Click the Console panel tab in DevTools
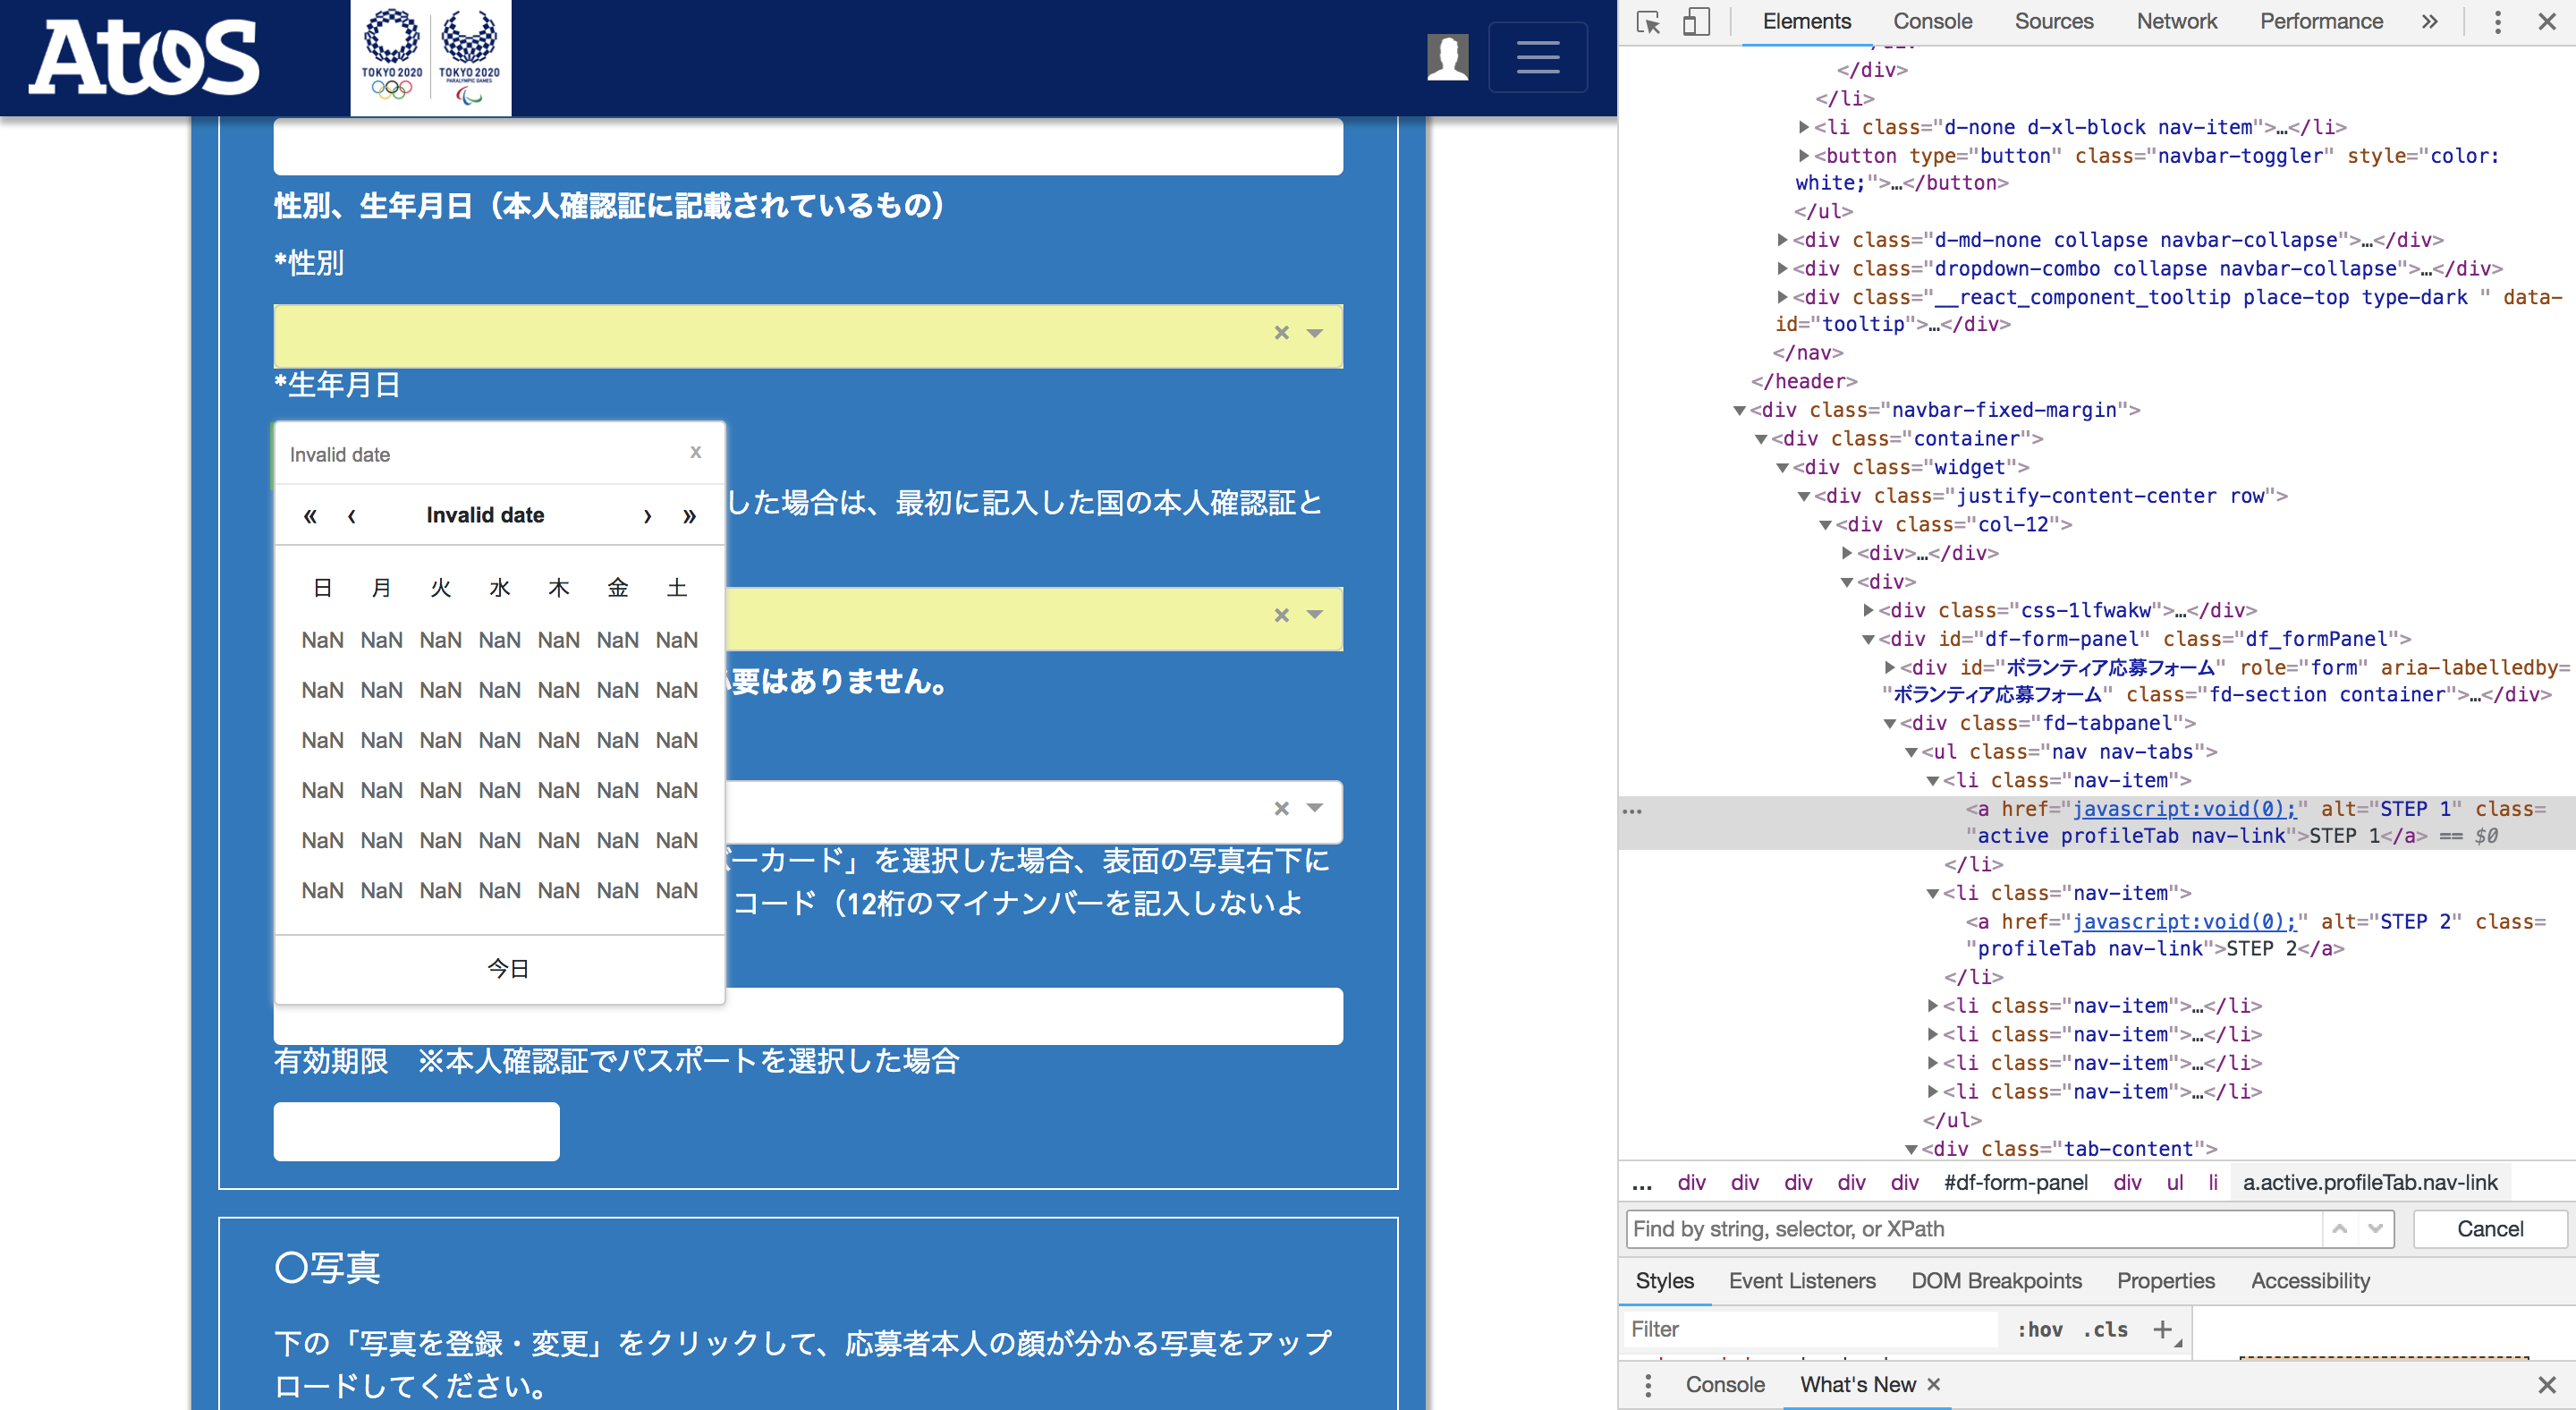Viewport: 2576px width, 1410px height. (x=1932, y=19)
